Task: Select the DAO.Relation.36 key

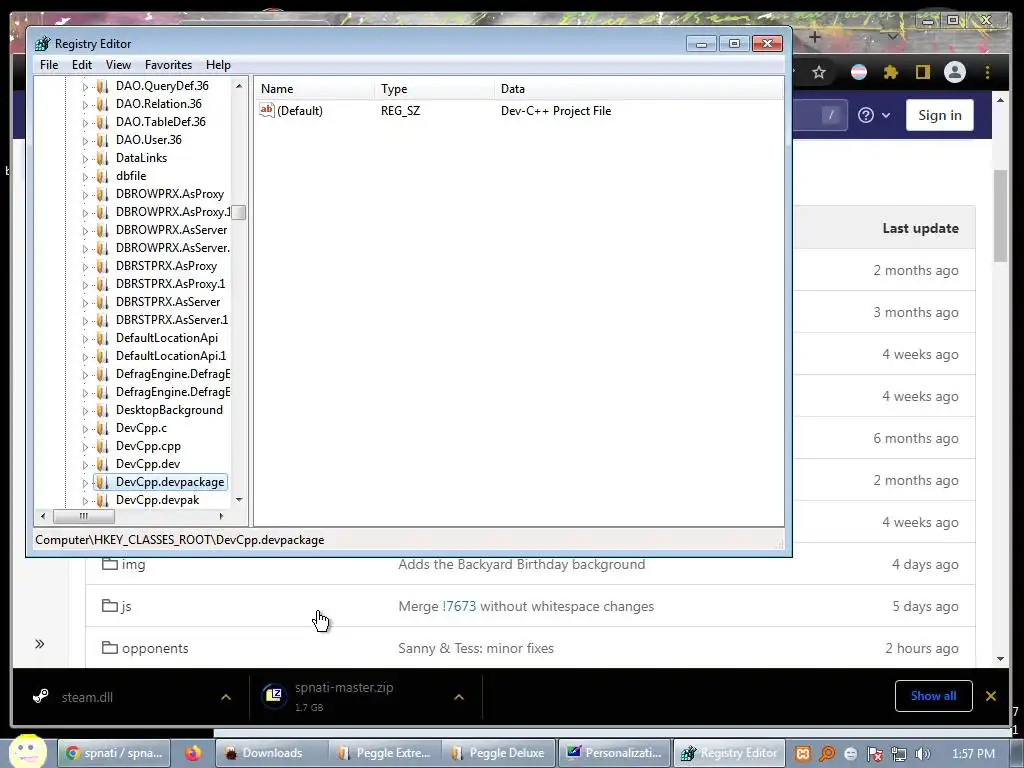Action: 159,104
